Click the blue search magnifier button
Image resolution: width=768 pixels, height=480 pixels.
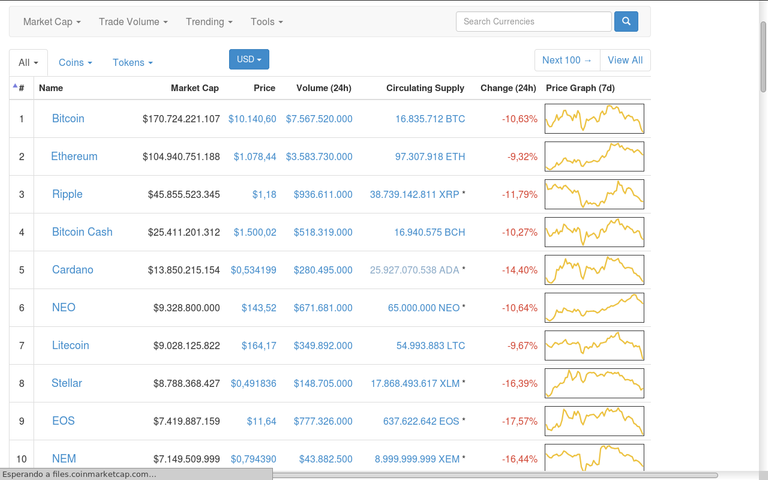[x=626, y=21]
